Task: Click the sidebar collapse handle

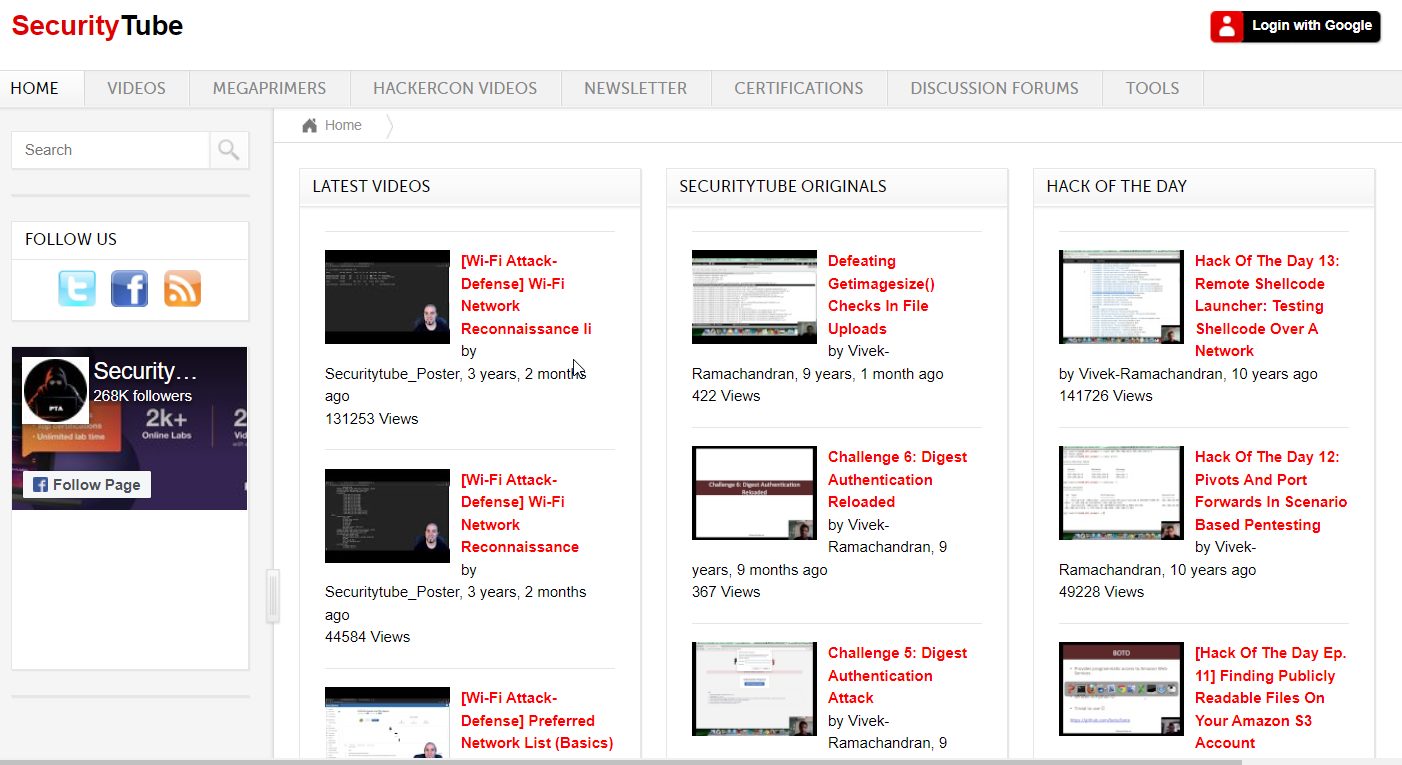Action: tap(272, 596)
